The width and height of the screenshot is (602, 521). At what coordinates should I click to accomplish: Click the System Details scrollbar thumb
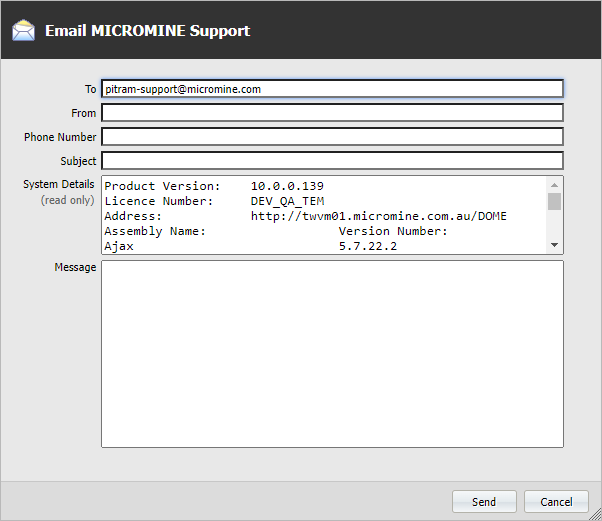tap(554, 202)
